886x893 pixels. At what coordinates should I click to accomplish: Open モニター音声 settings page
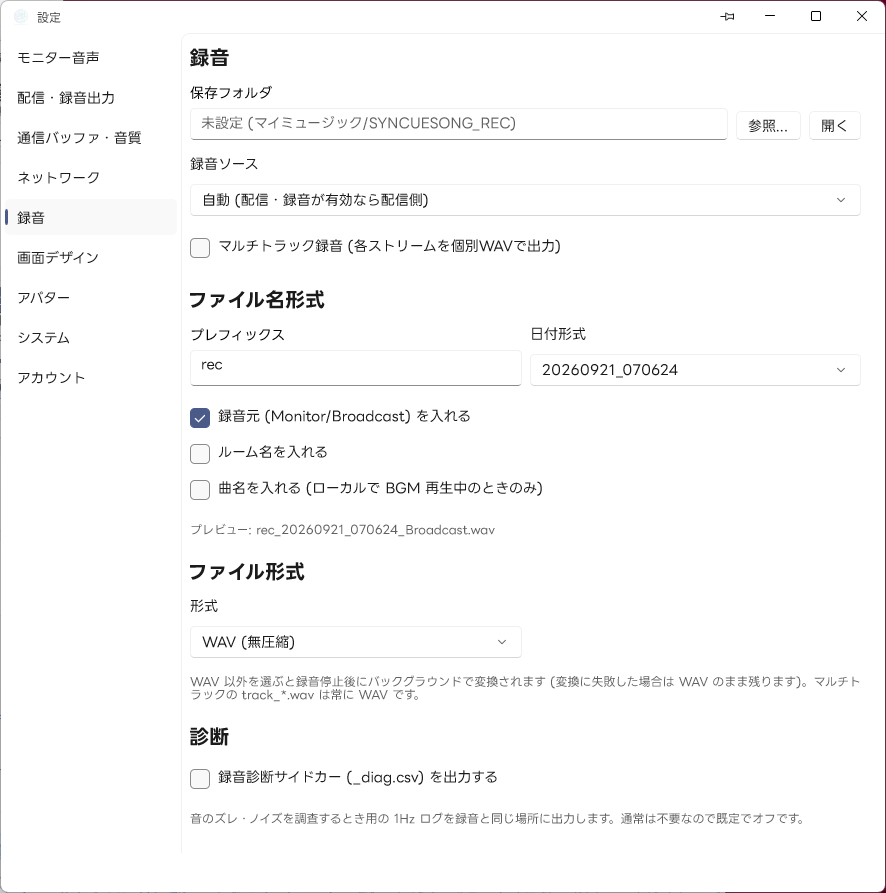[91, 58]
